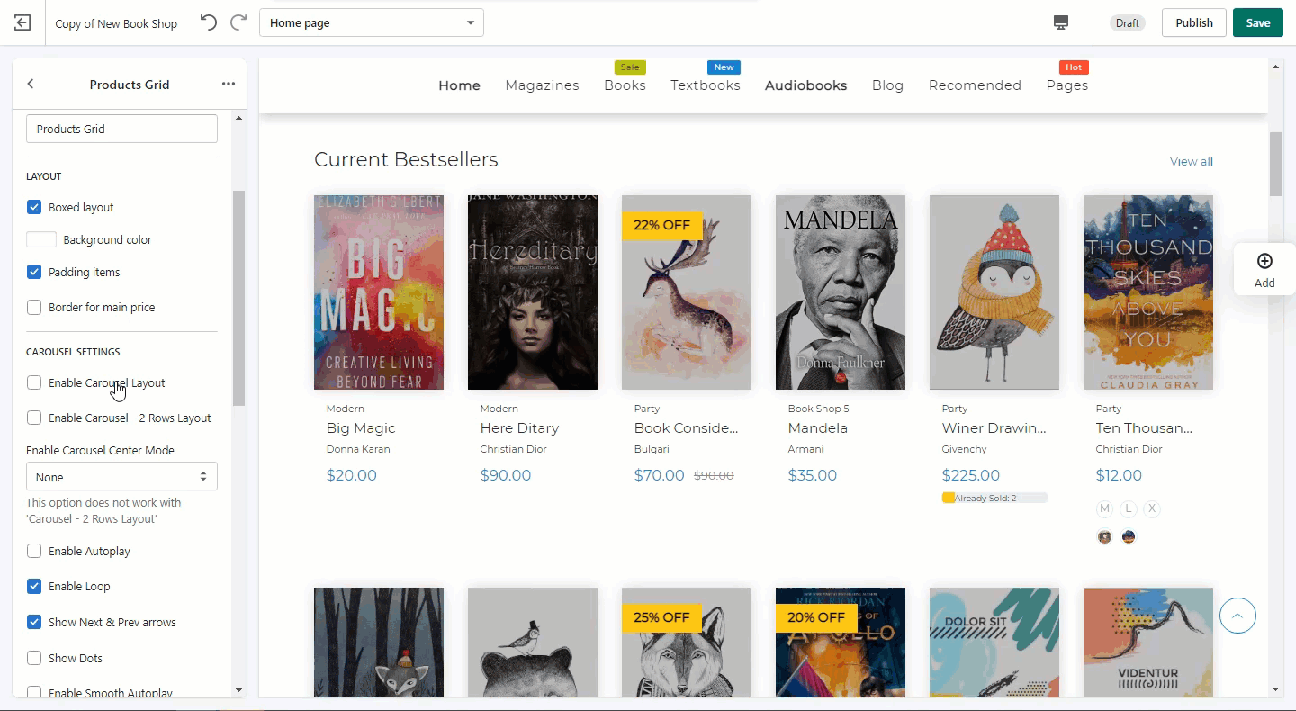This screenshot has width=1296, height=711.
Task: Uncheck Enable Loop
Action: point(34,586)
